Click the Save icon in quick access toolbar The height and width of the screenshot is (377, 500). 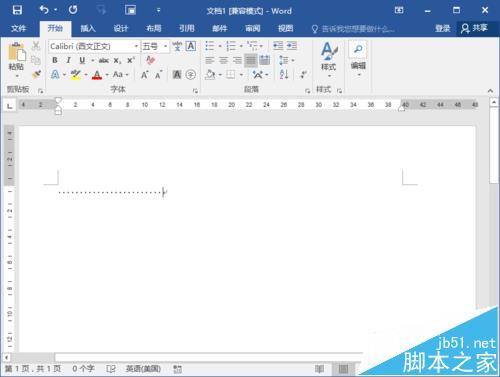pyautogui.click(x=17, y=10)
